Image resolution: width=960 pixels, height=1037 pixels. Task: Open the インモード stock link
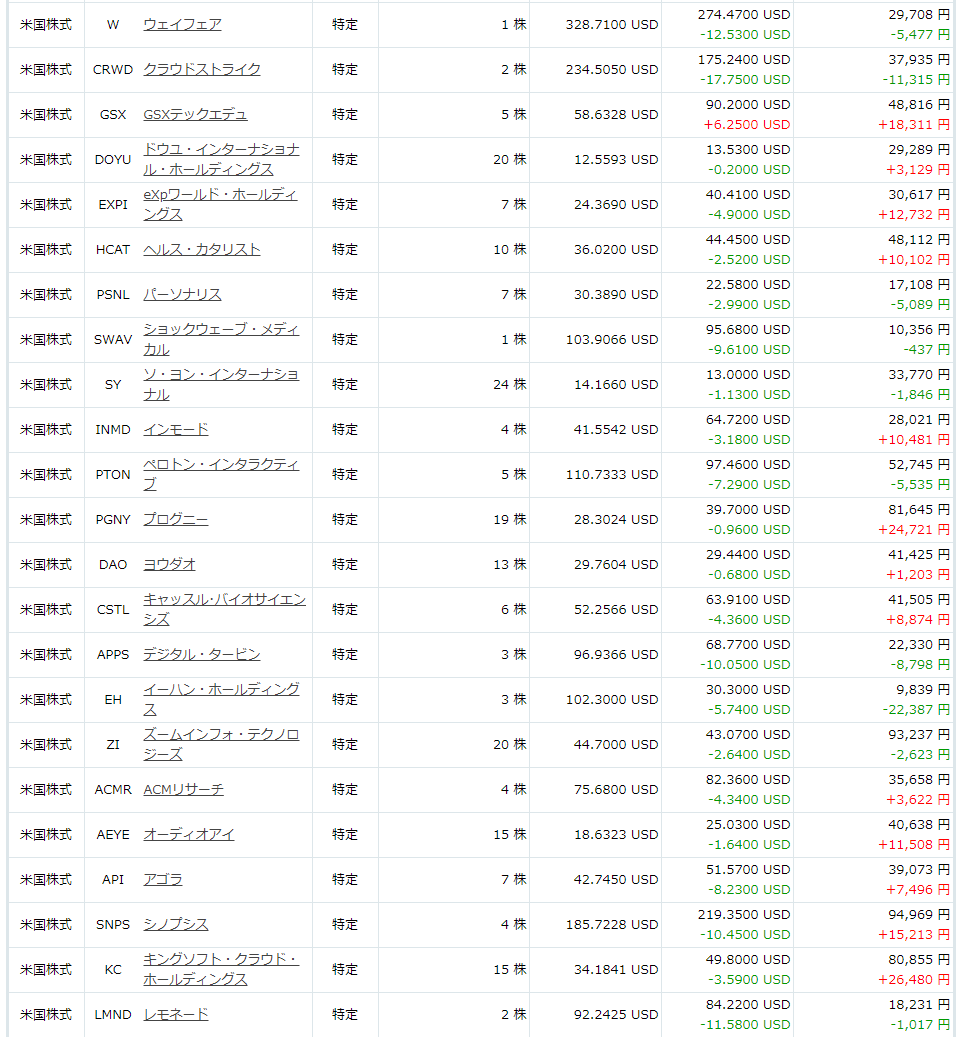[176, 429]
